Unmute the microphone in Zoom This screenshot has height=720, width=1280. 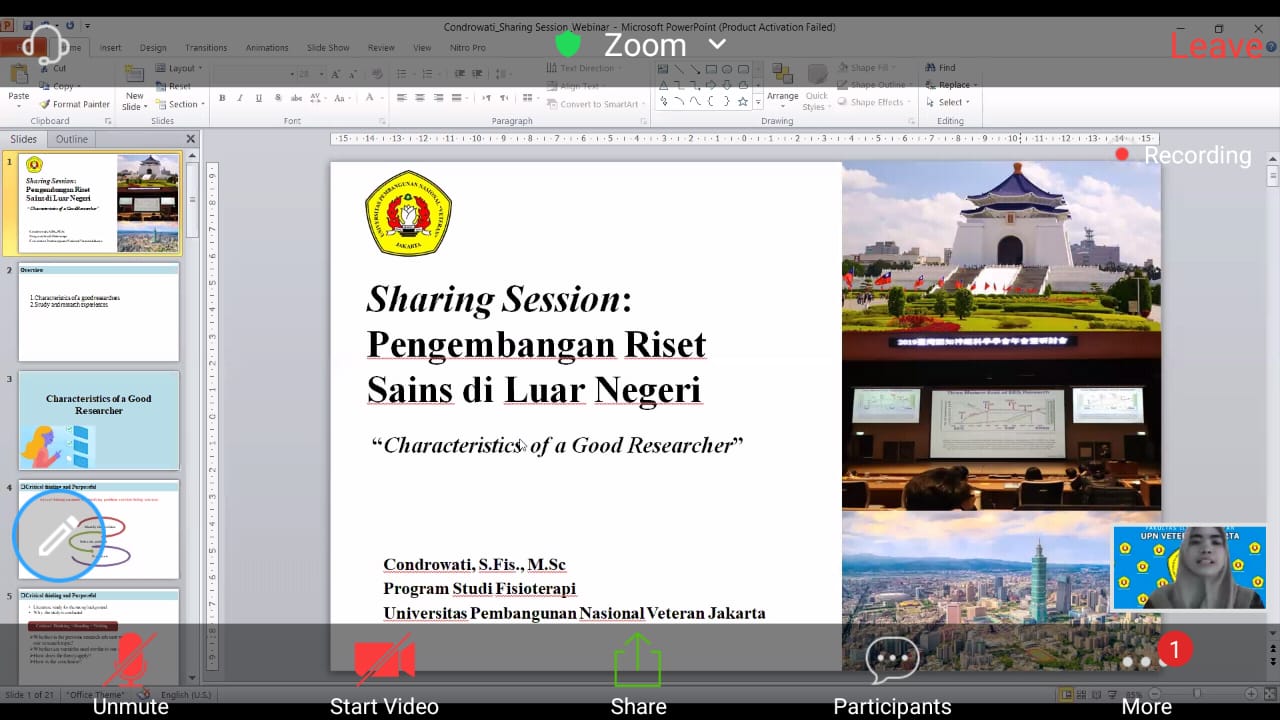tap(130, 672)
